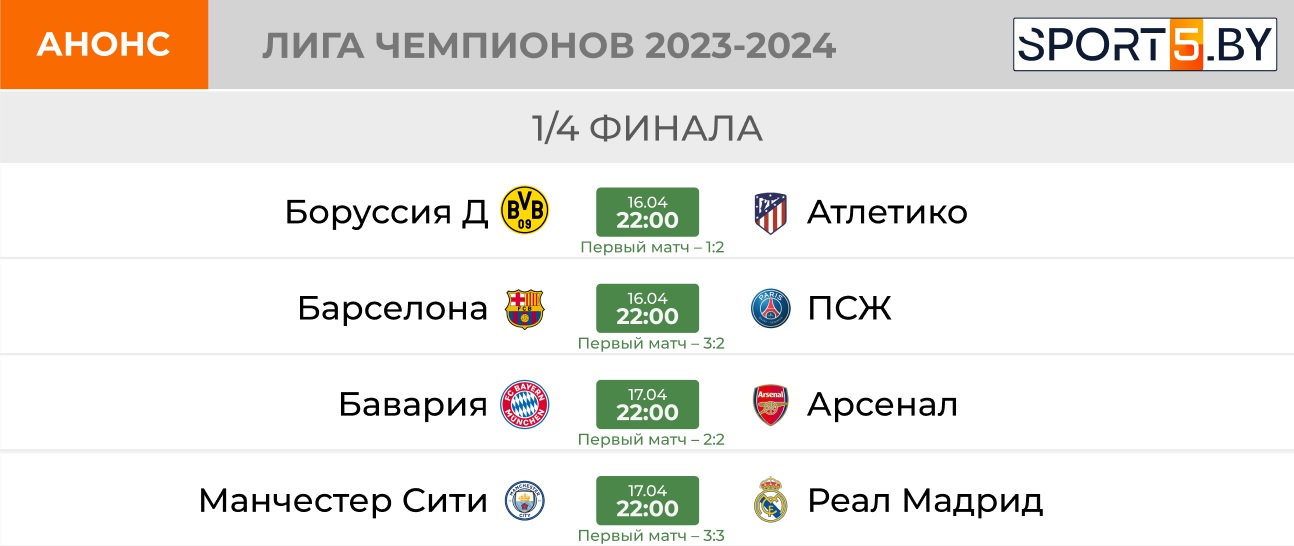Image resolution: width=1294 pixels, height=546 pixels.
Task: Click 'Первый матч – 1:2' result text
Action: [652, 247]
